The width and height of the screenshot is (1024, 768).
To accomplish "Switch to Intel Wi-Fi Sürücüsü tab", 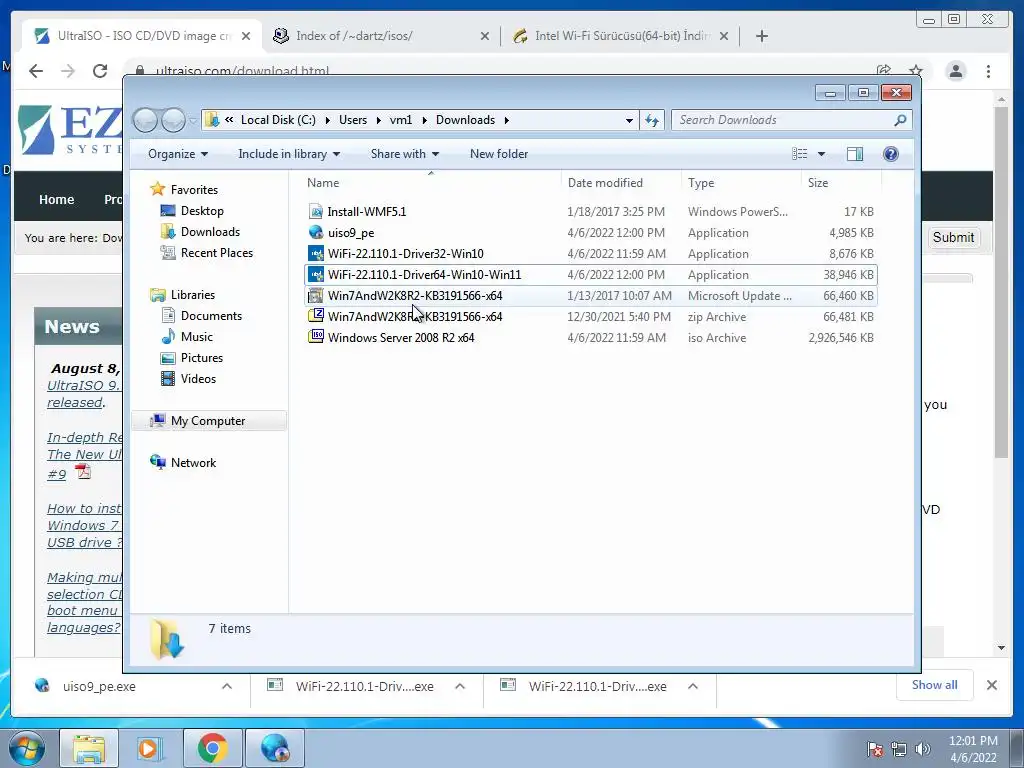I will point(619,36).
